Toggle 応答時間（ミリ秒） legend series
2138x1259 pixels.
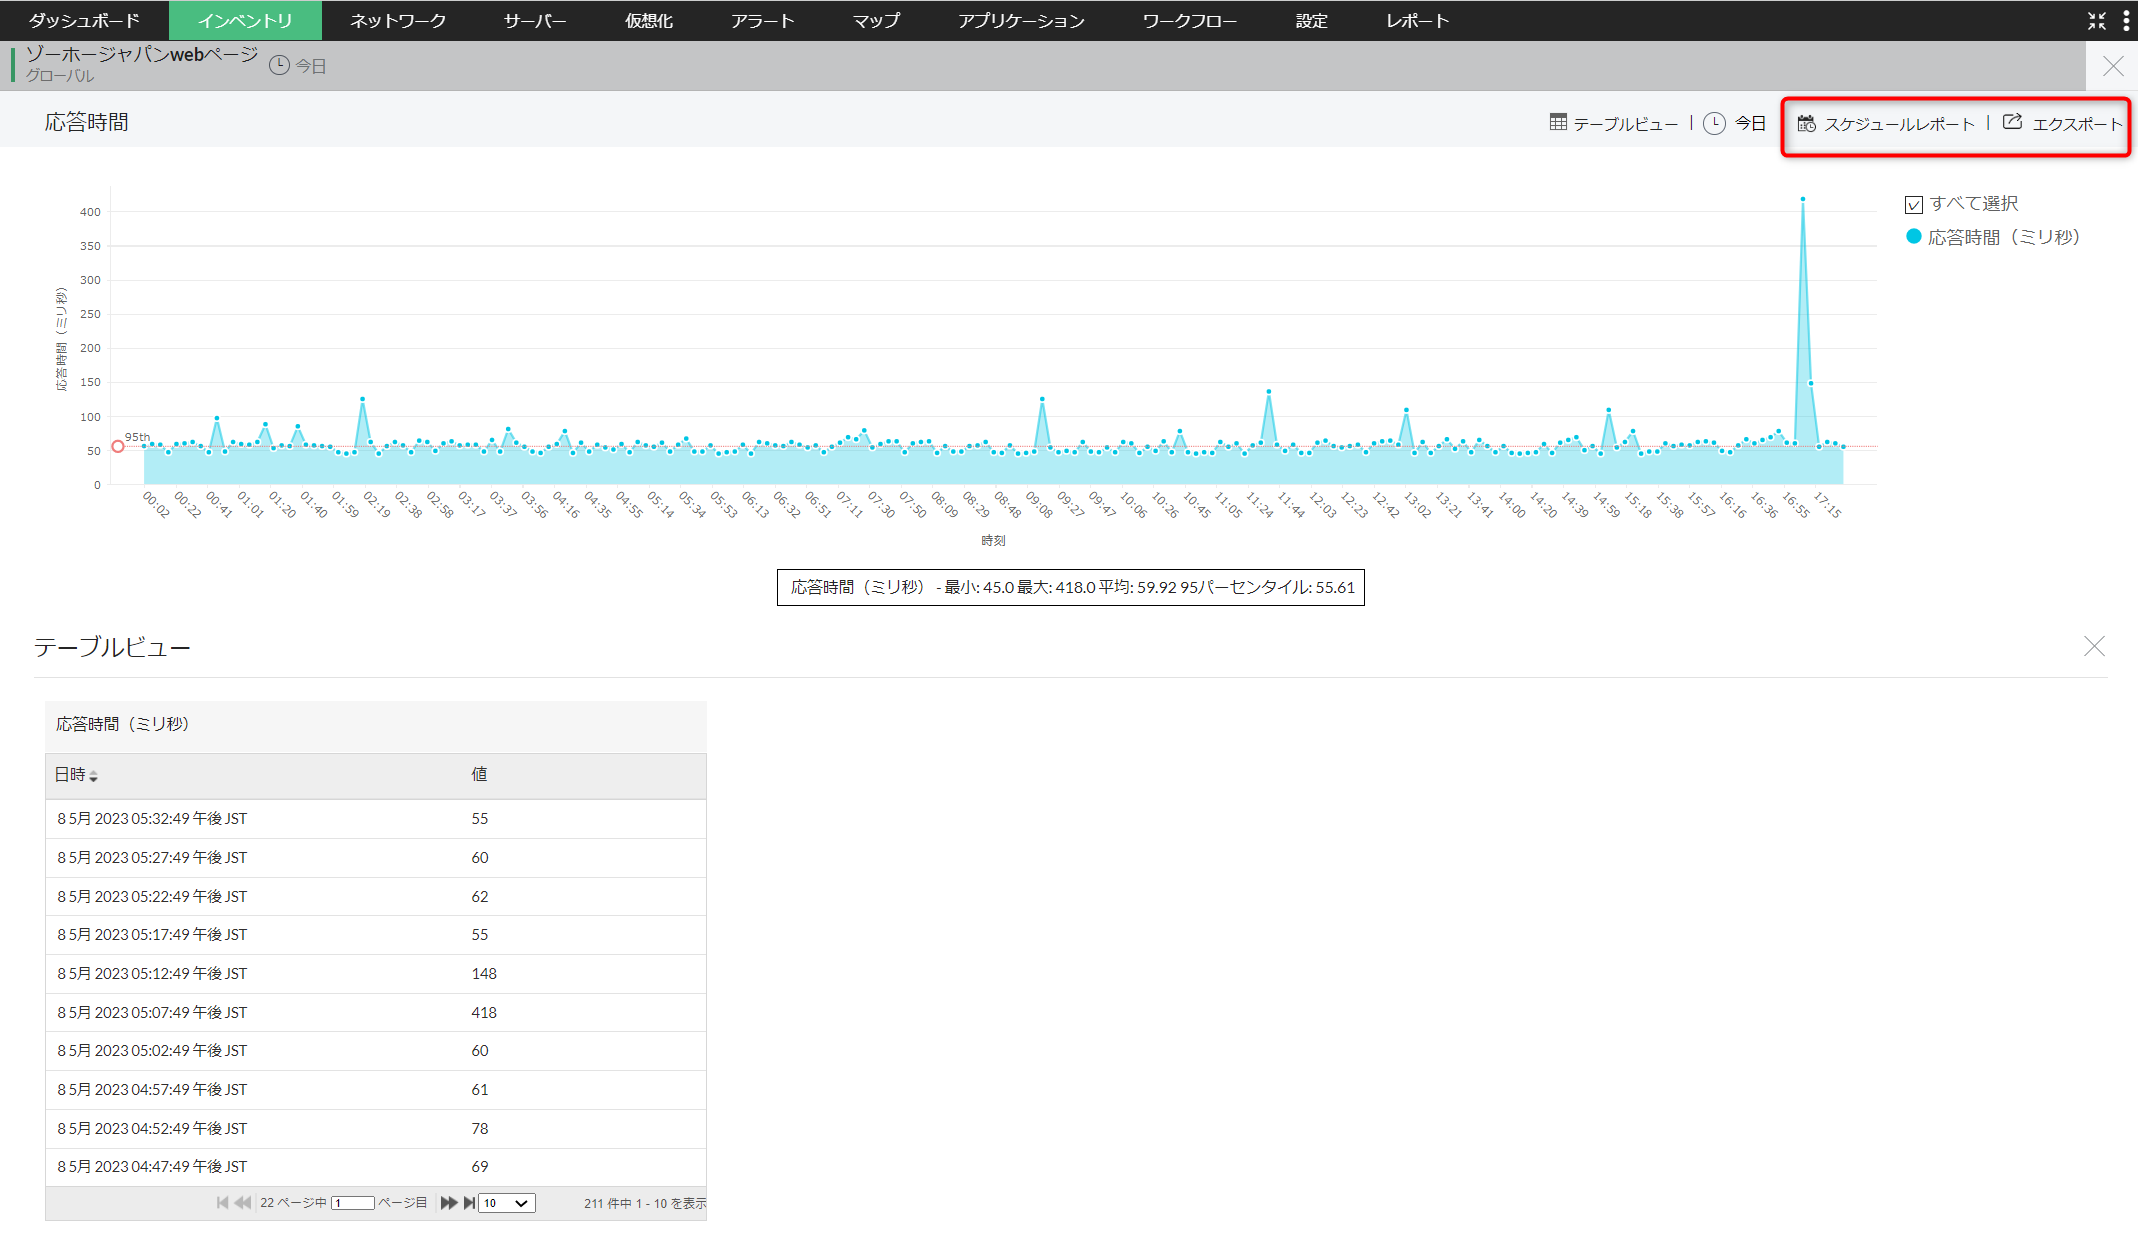point(2003,237)
